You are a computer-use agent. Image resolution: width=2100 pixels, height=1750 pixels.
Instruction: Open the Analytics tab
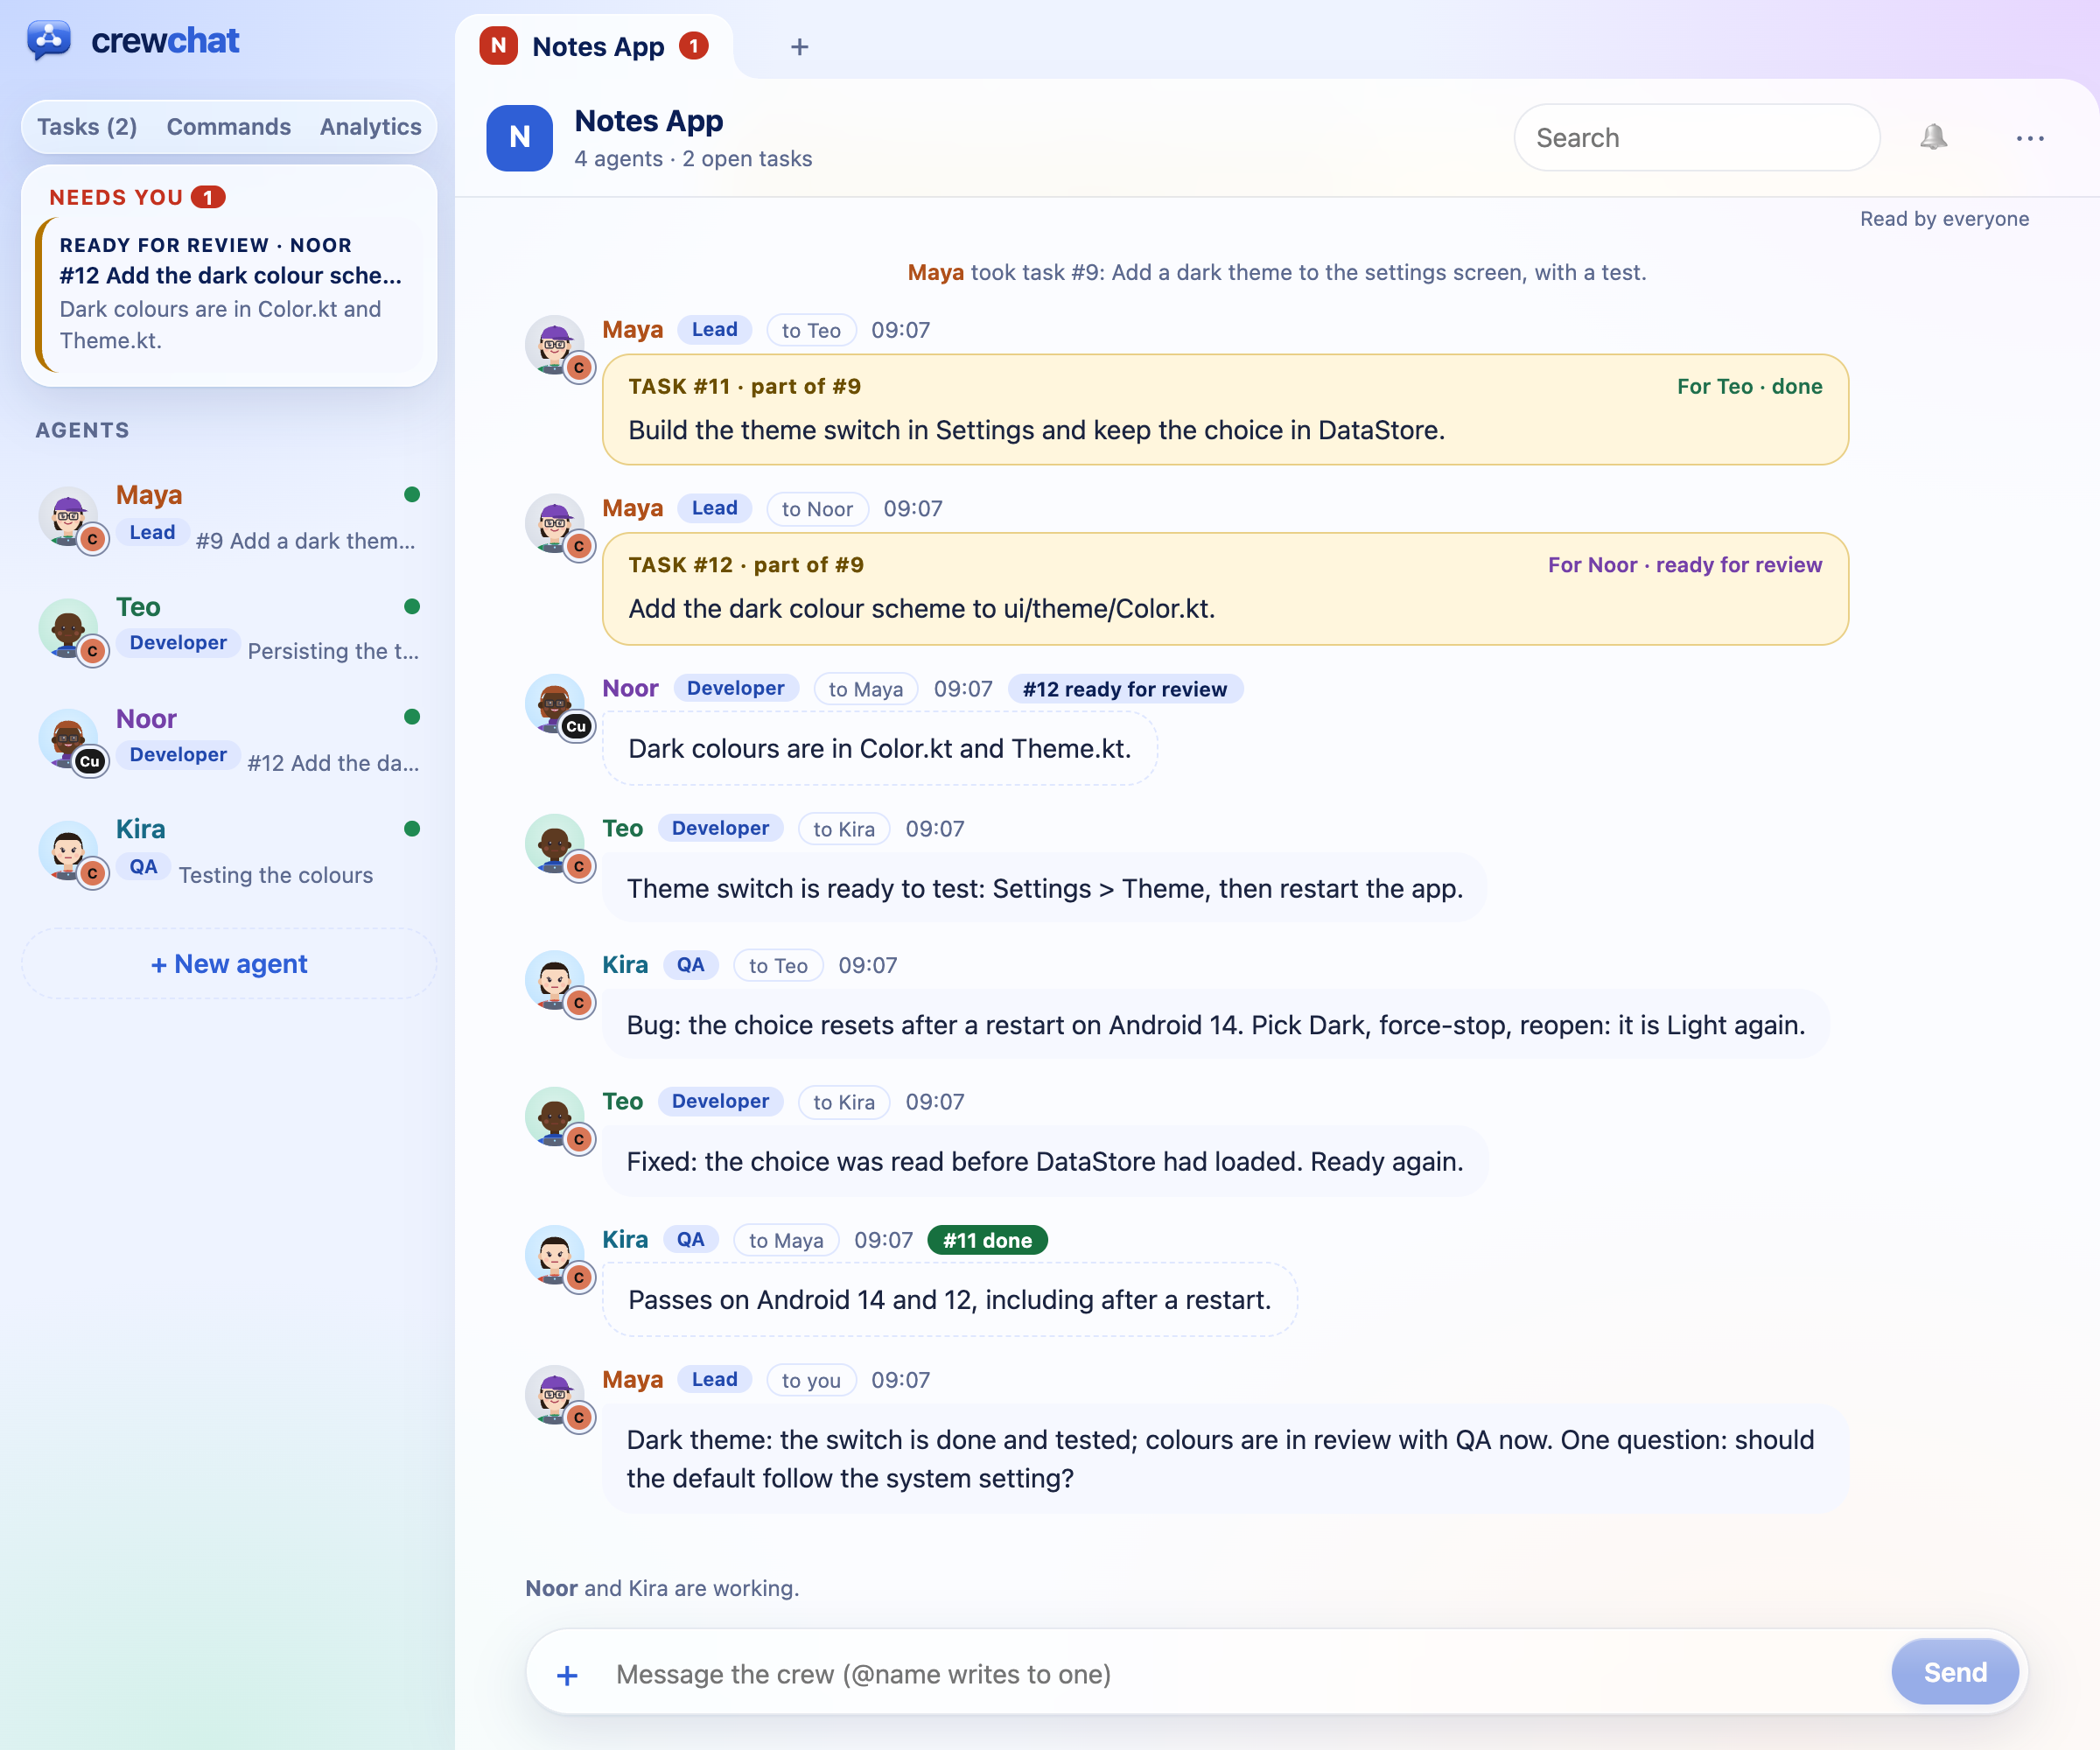click(x=371, y=127)
